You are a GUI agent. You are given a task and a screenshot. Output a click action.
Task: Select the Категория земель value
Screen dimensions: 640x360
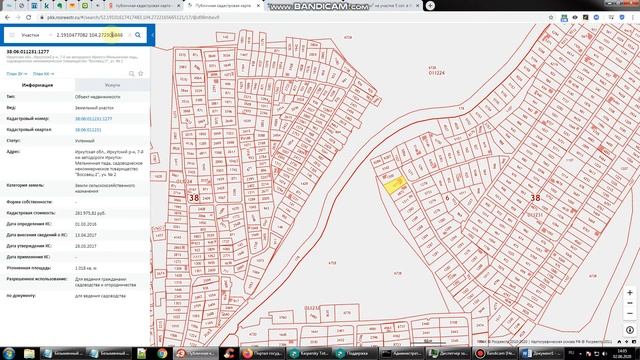(105, 188)
